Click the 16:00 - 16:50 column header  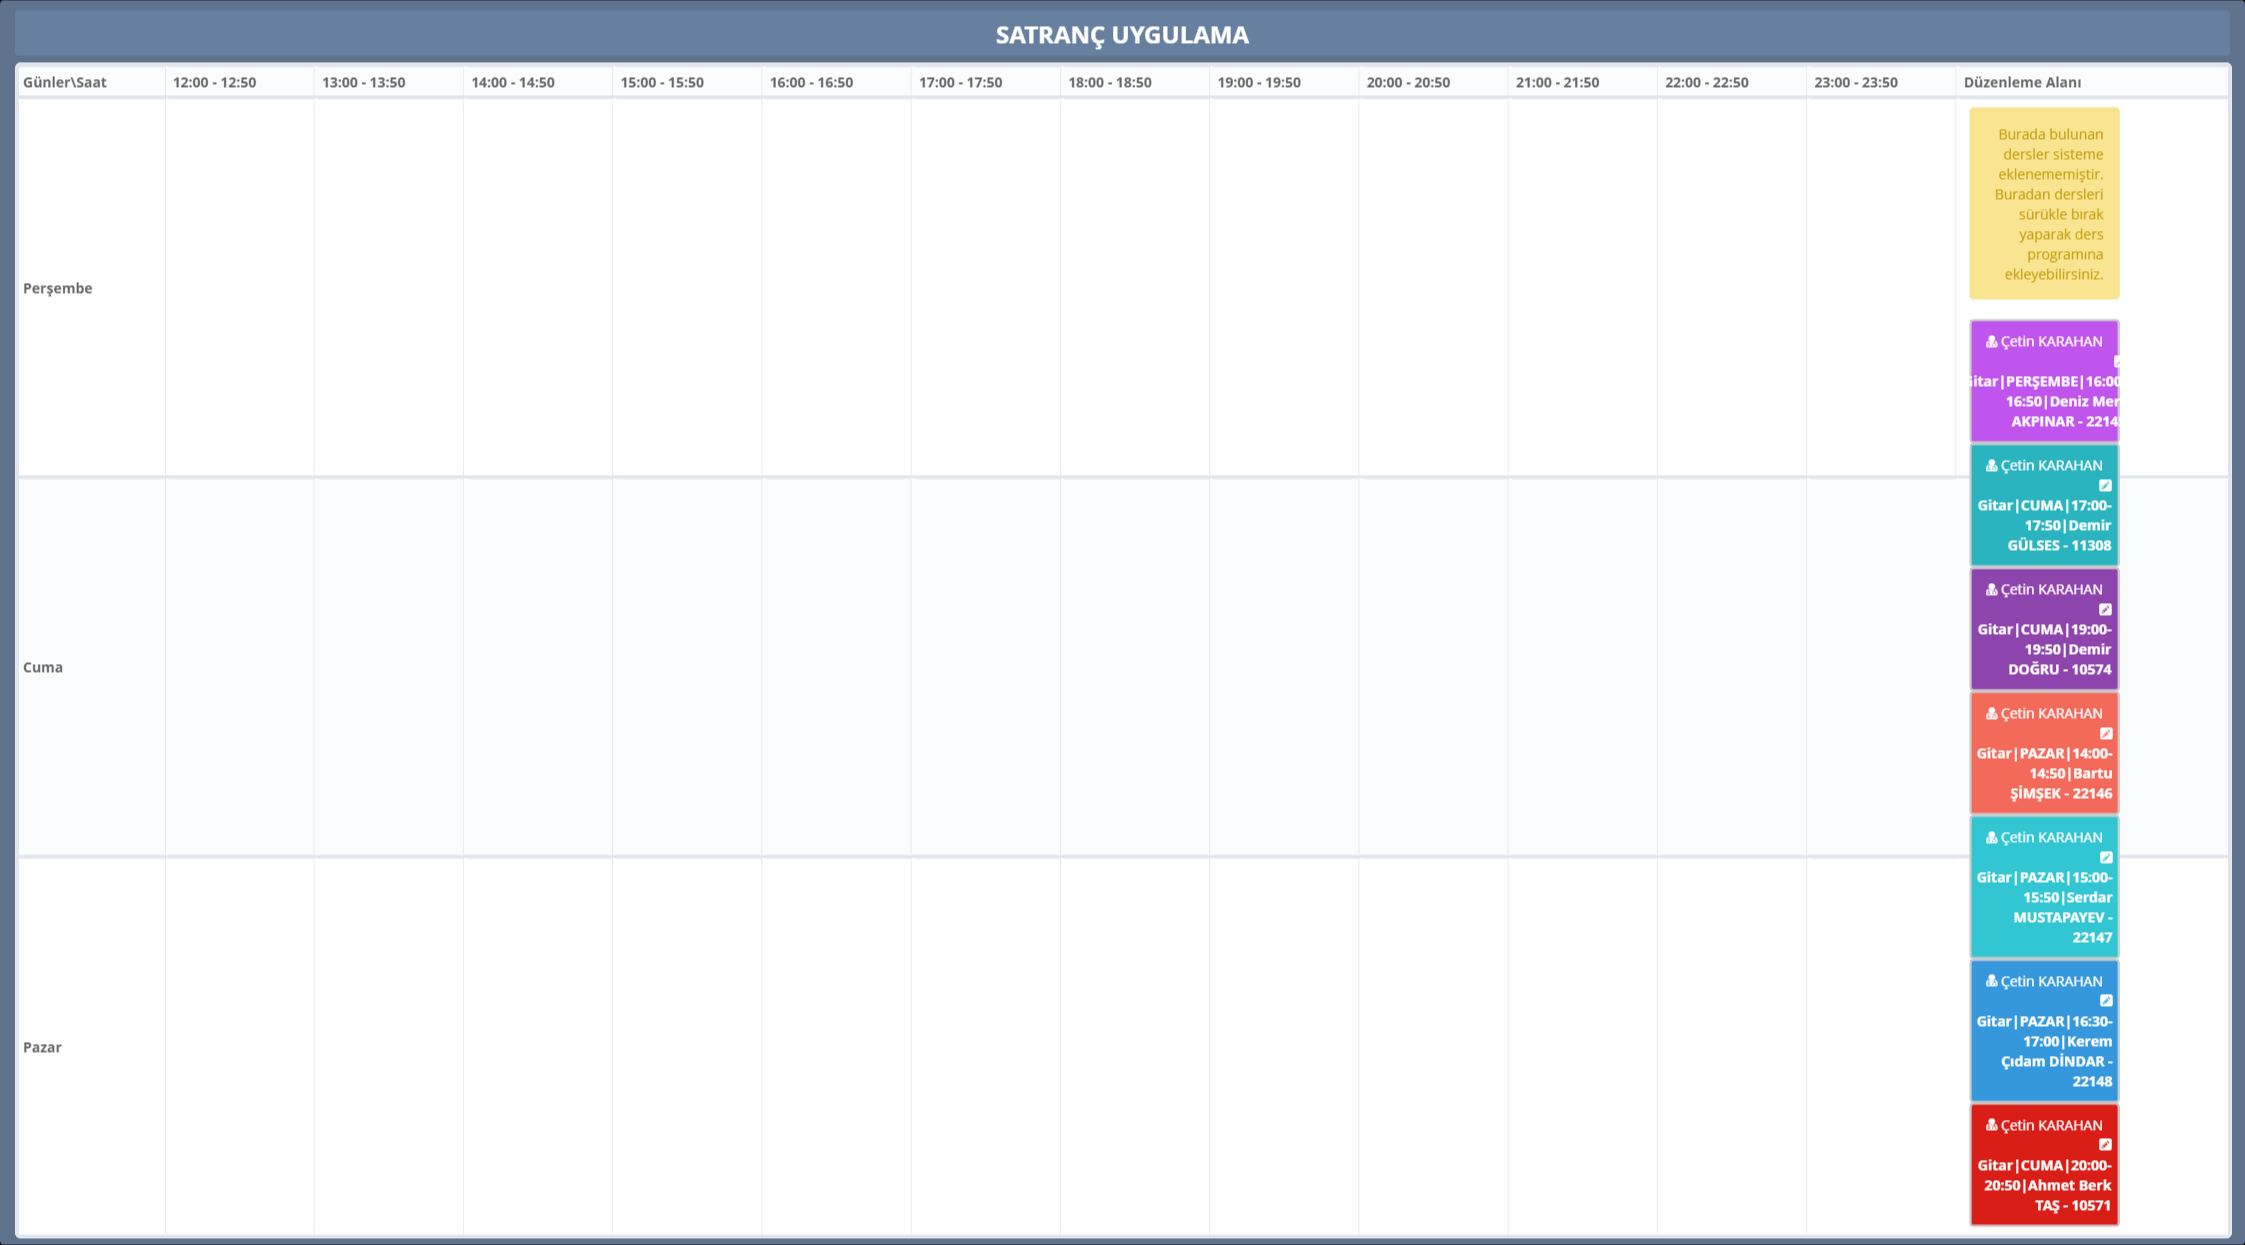tap(811, 82)
